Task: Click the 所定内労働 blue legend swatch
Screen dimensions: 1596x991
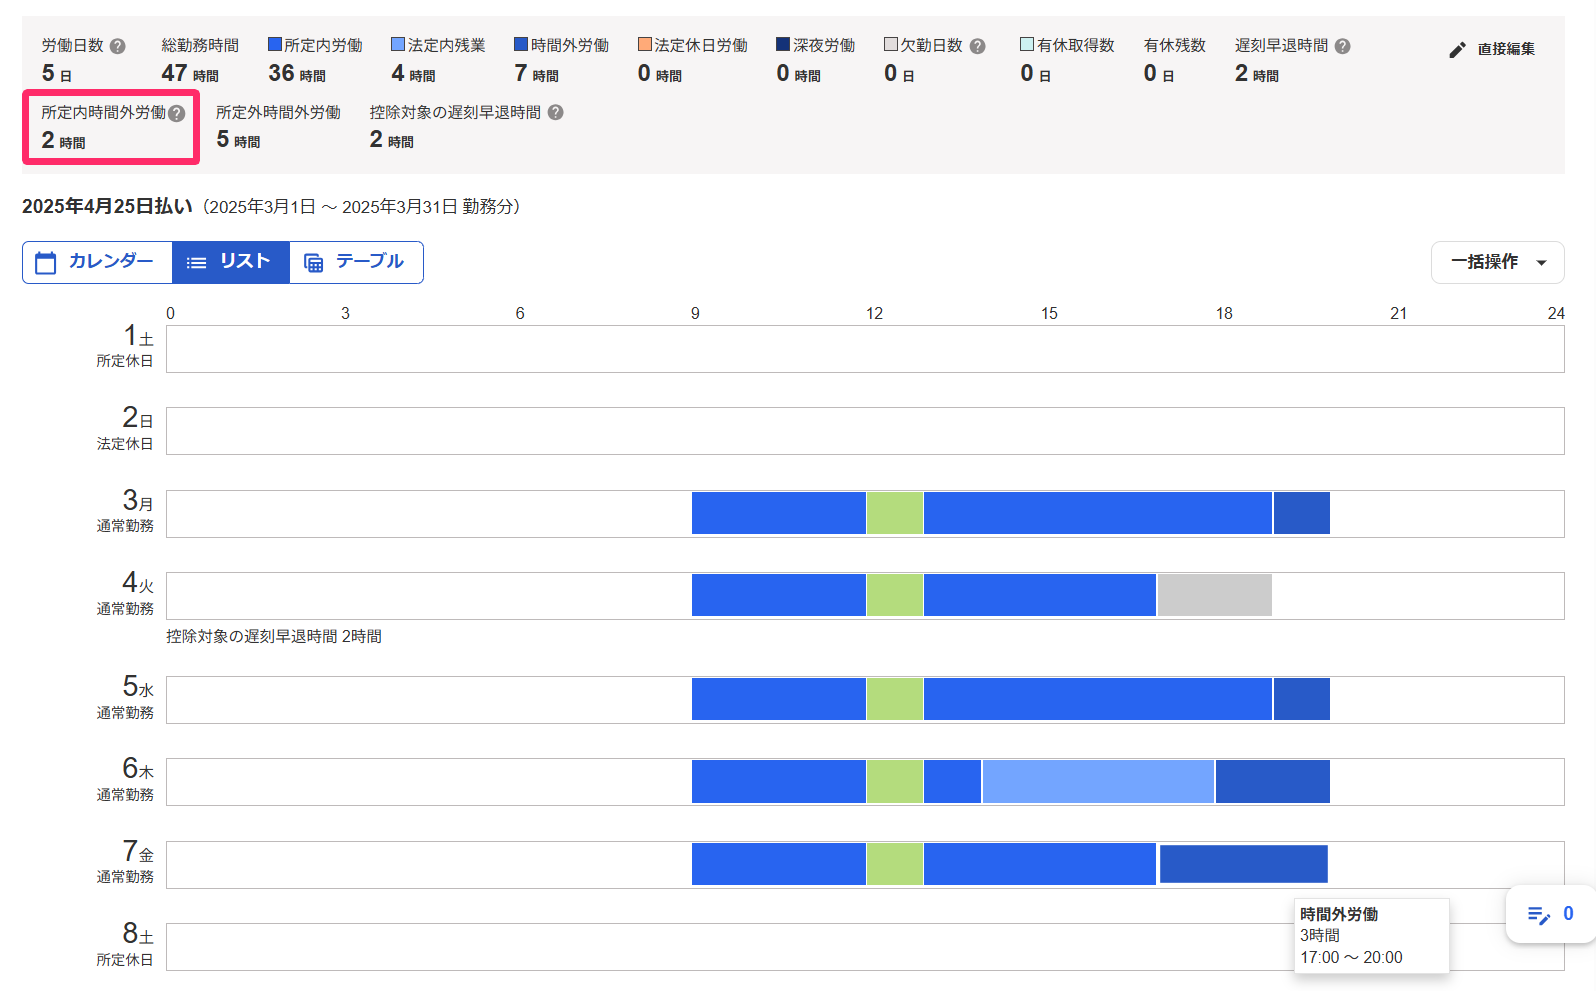Action: click(x=275, y=44)
